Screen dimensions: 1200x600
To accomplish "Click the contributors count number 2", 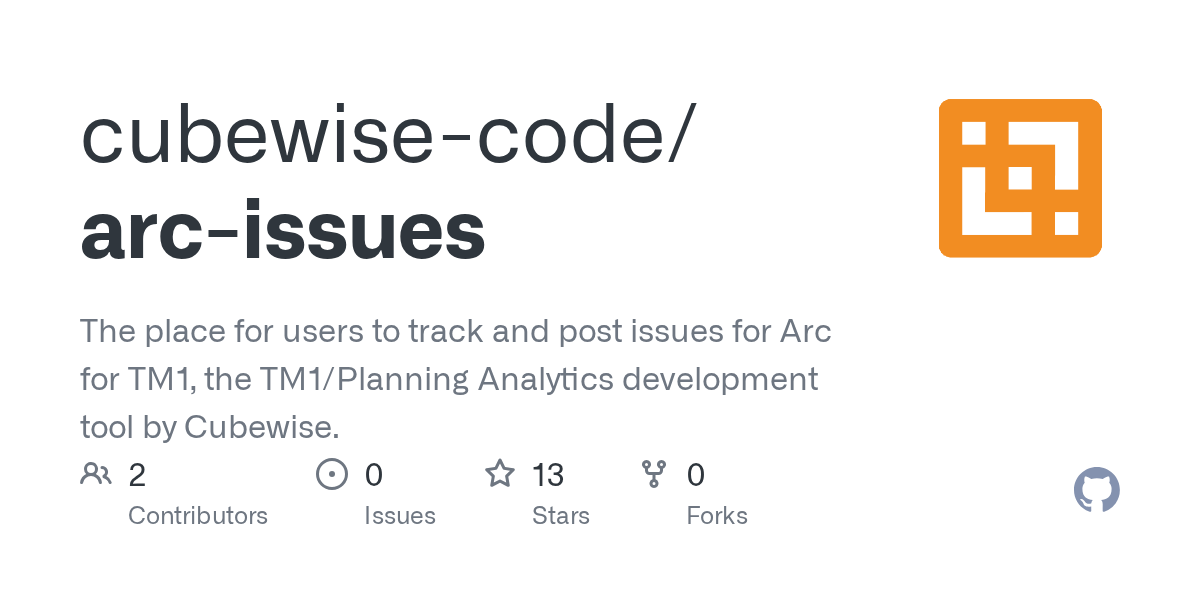I will pyautogui.click(x=137, y=474).
